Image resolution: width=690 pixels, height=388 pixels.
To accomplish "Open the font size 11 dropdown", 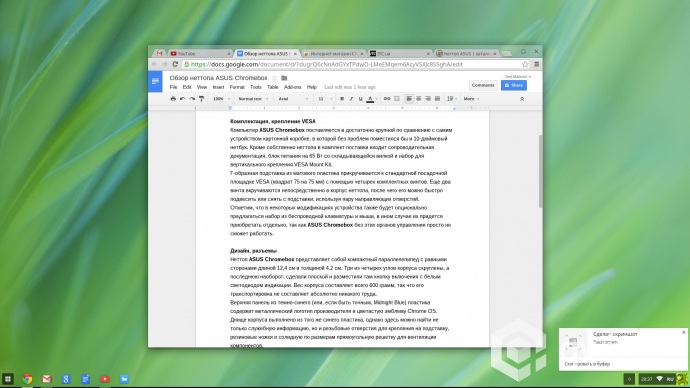I will tap(325, 99).
